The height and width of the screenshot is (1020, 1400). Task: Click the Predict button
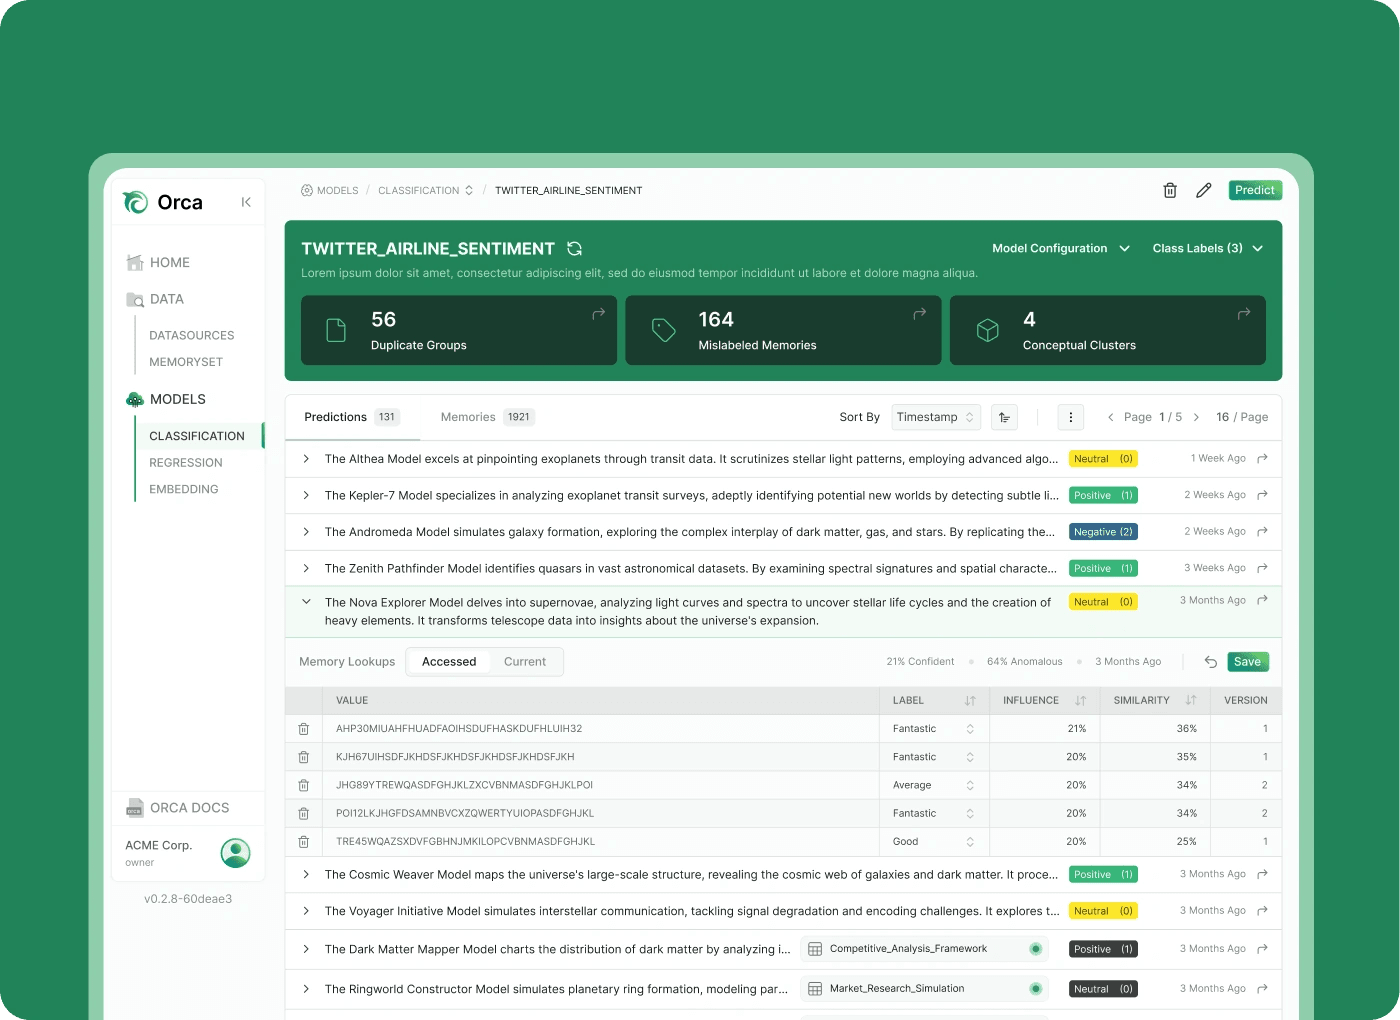1254,190
